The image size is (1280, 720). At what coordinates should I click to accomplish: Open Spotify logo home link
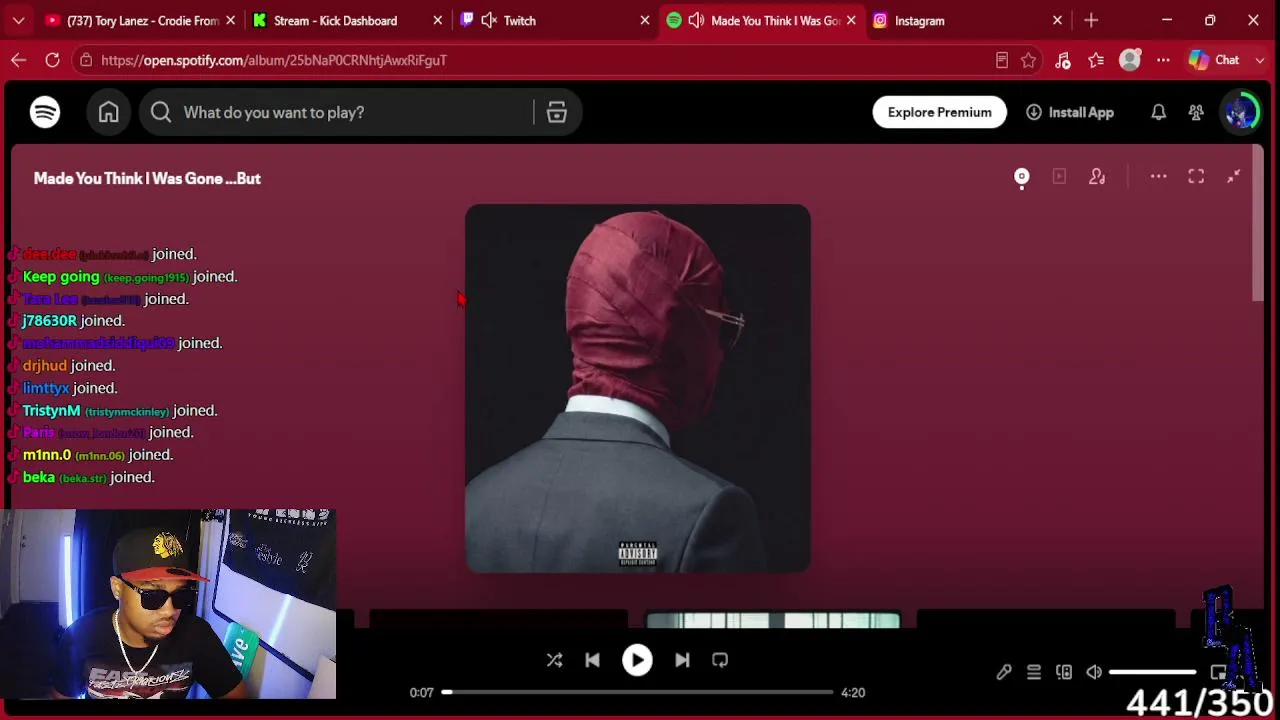coord(45,112)
